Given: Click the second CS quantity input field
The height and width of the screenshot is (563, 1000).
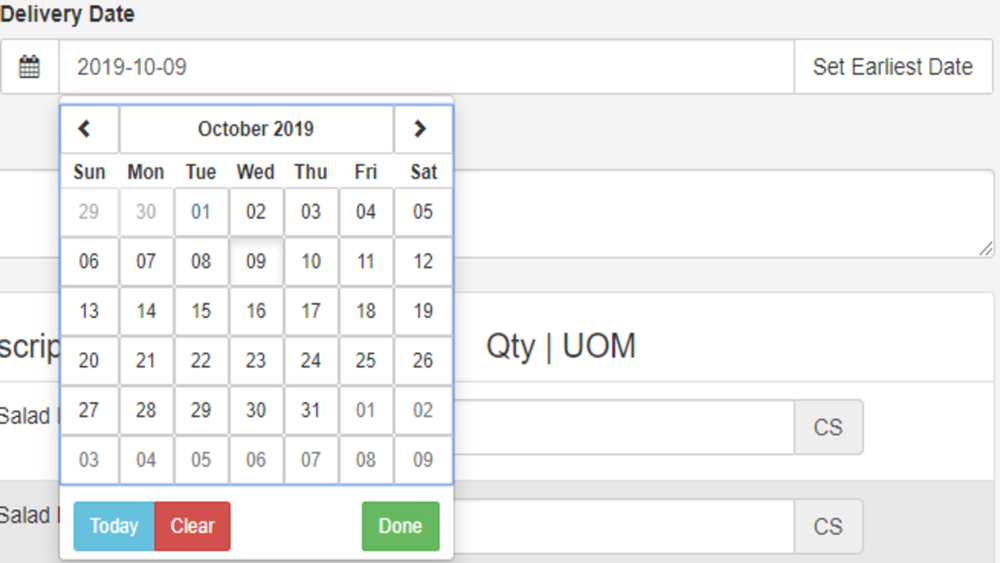Looking at the screenshot, I should click(624, 526).
